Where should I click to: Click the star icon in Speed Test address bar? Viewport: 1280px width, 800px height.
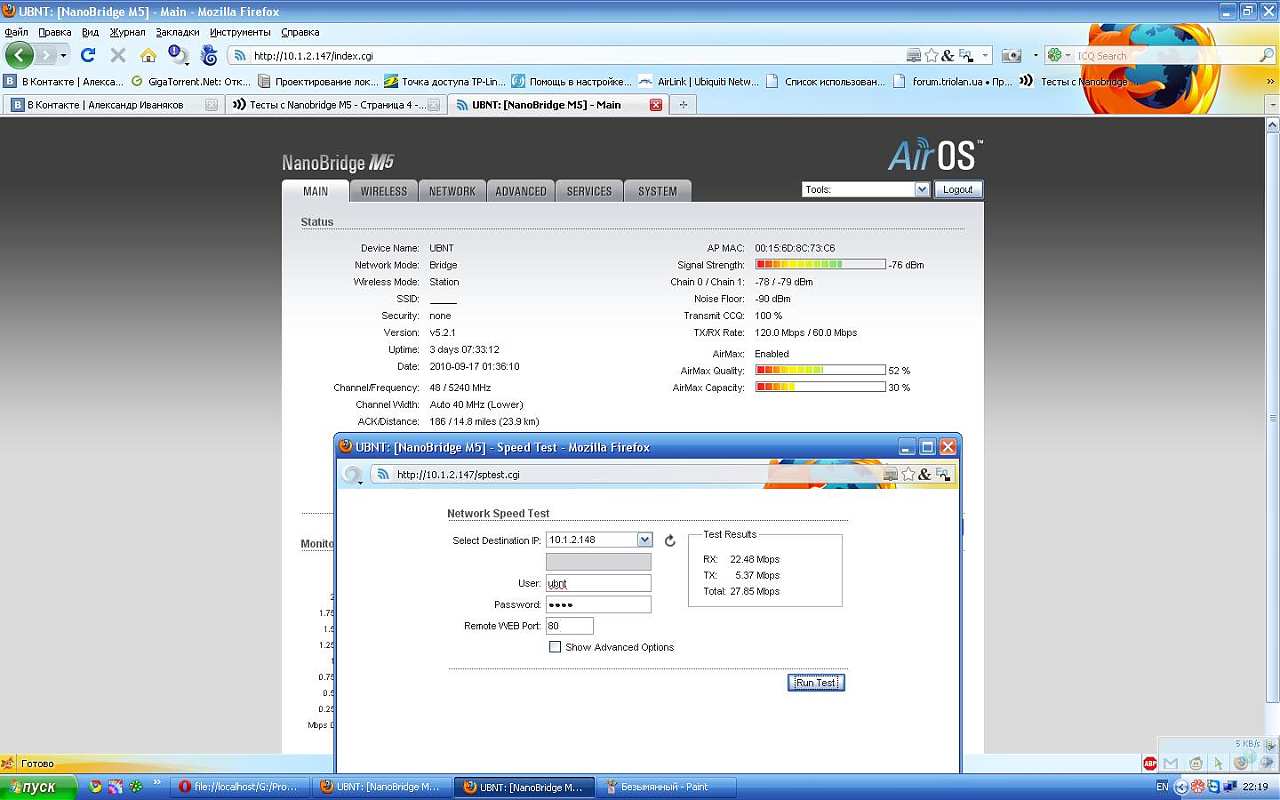point(908,474)
